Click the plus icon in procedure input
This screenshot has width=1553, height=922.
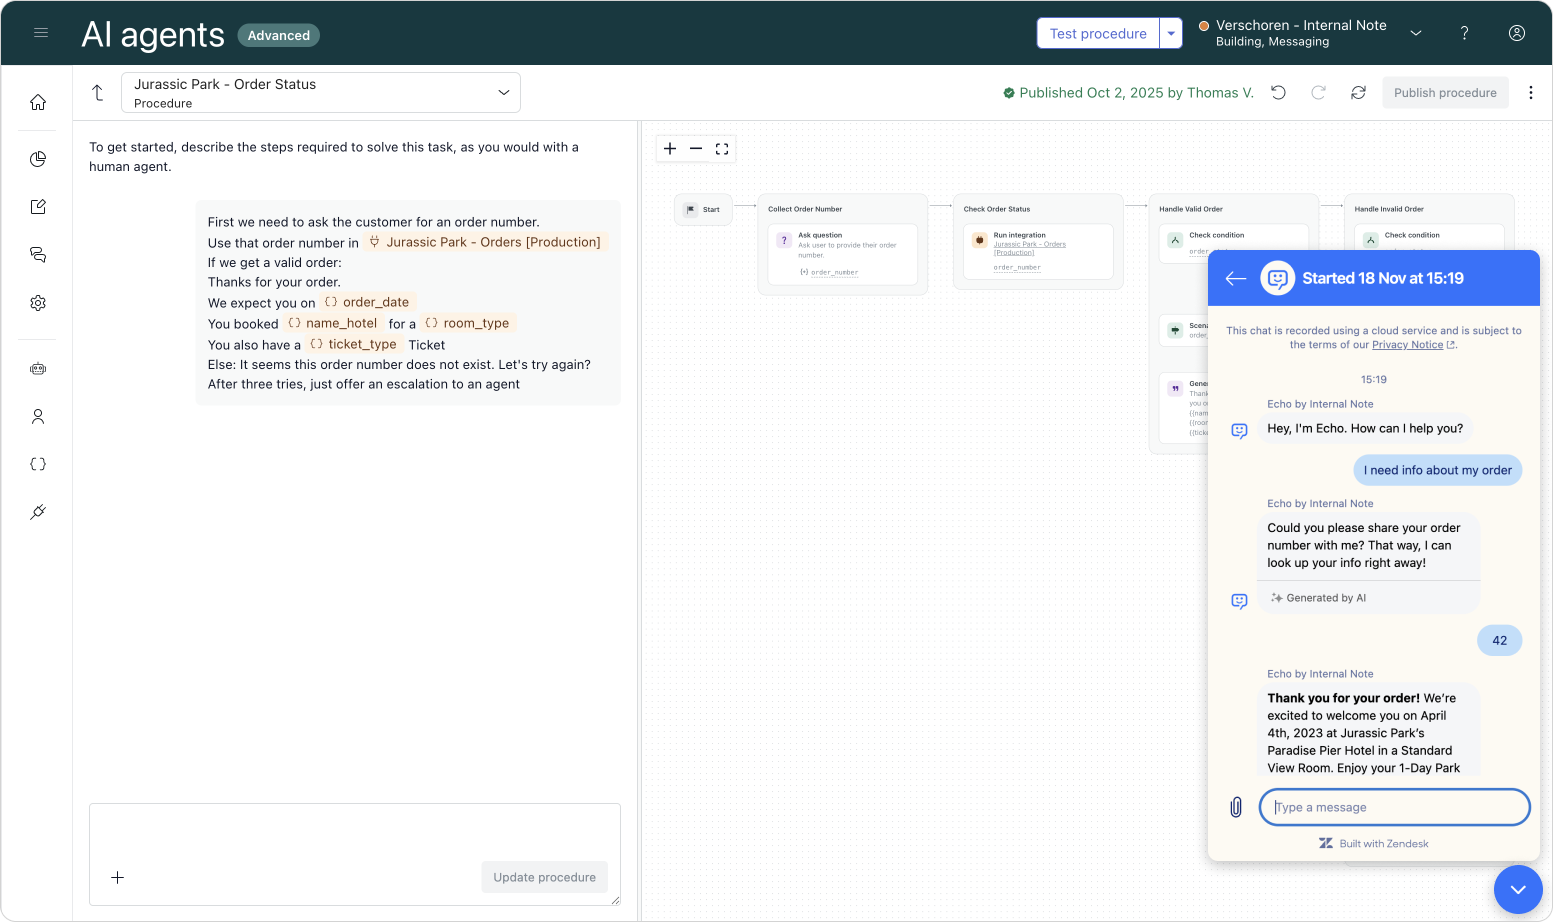pos(117,877)
